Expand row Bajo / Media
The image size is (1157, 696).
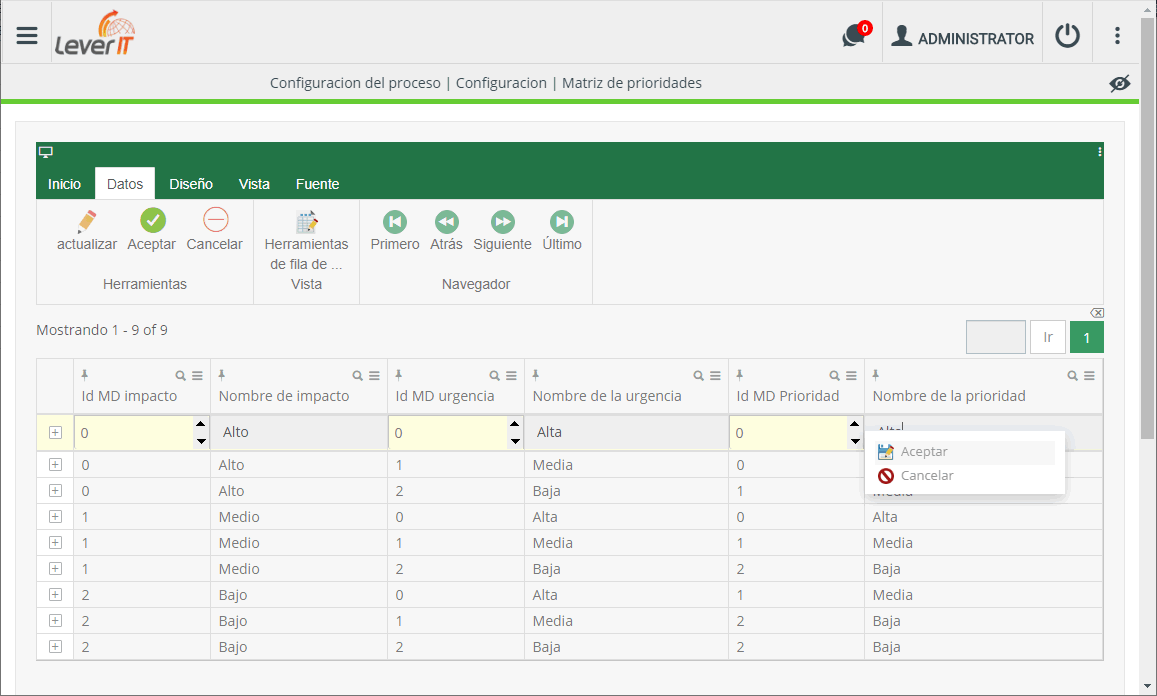point(55,621)
